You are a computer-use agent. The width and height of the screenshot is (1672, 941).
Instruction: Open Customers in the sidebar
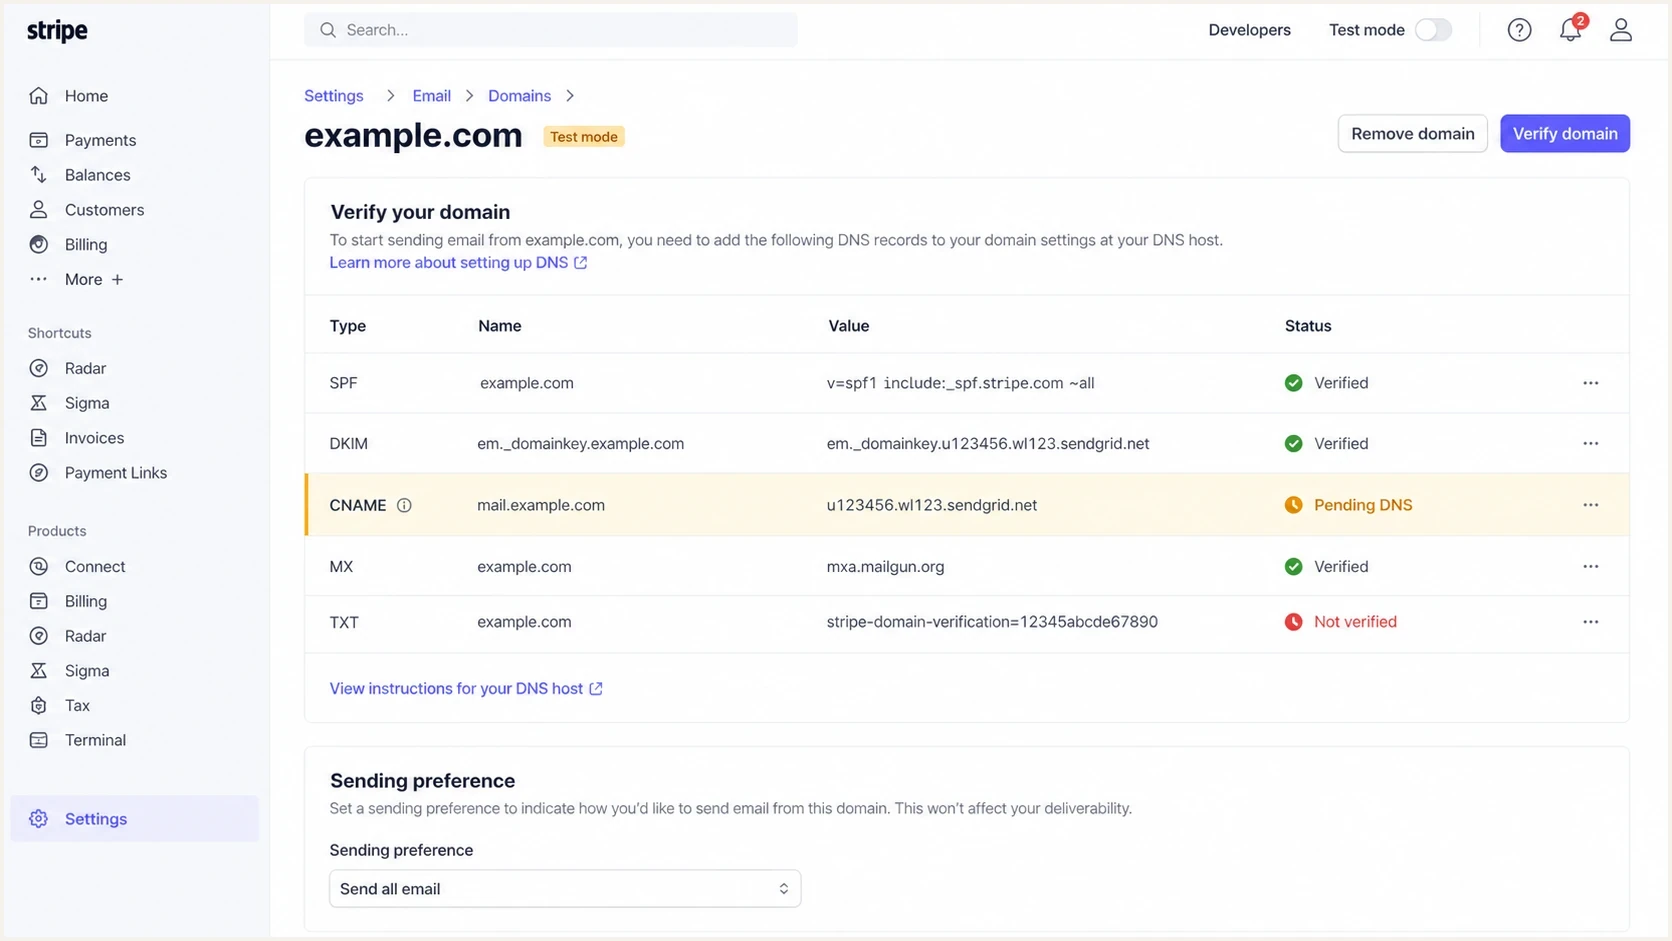point(104,210)
